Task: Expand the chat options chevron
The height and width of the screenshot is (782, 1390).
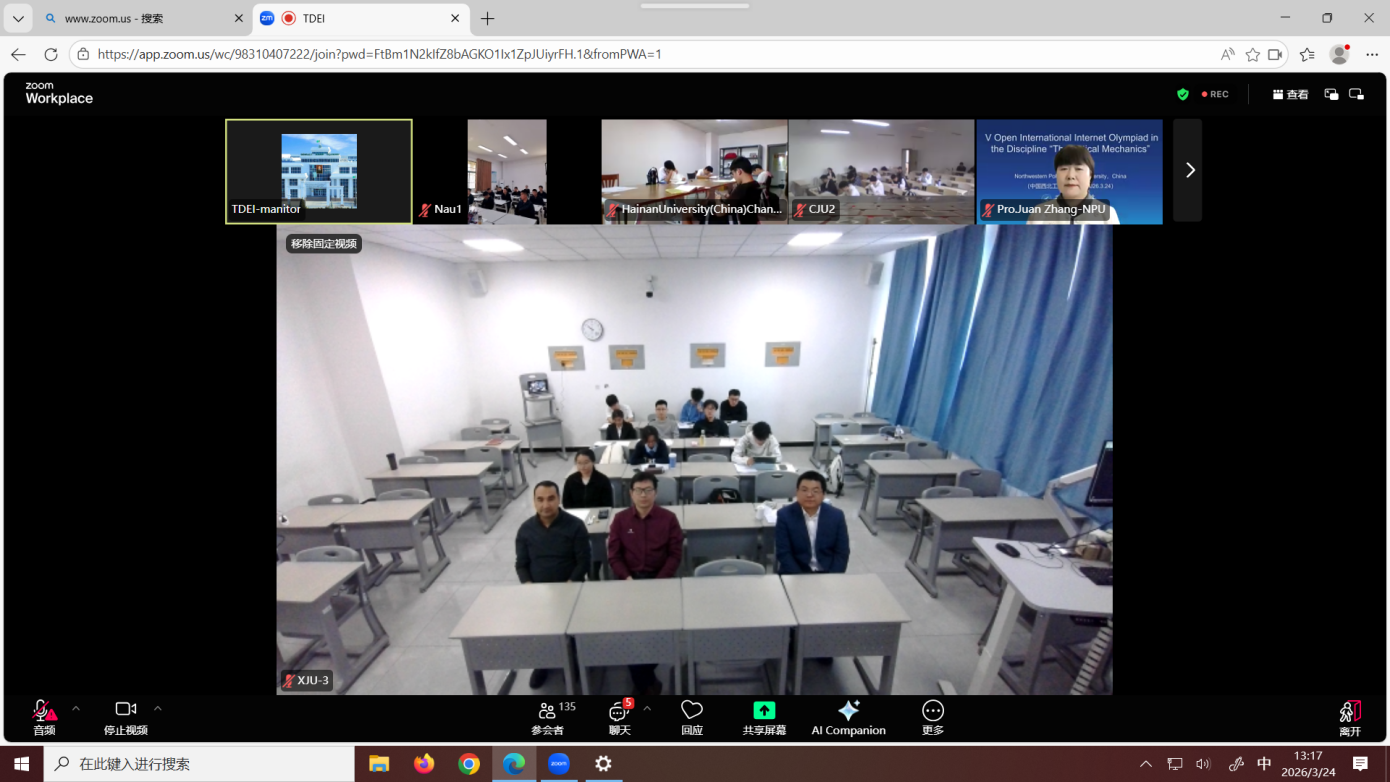Action: [647, 709]
